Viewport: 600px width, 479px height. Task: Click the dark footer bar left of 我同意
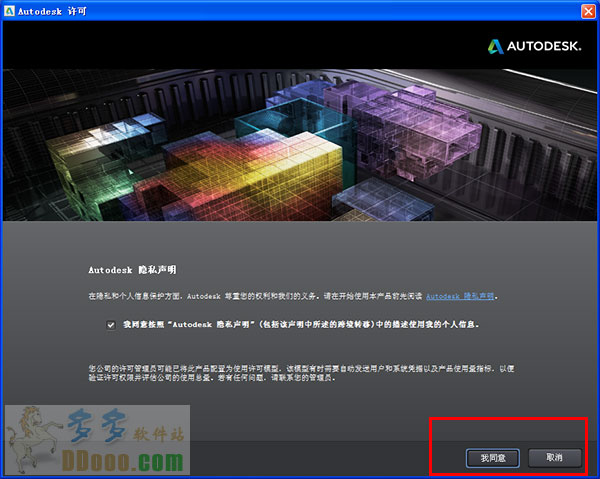pyautogui.click(x=300, y=456)
